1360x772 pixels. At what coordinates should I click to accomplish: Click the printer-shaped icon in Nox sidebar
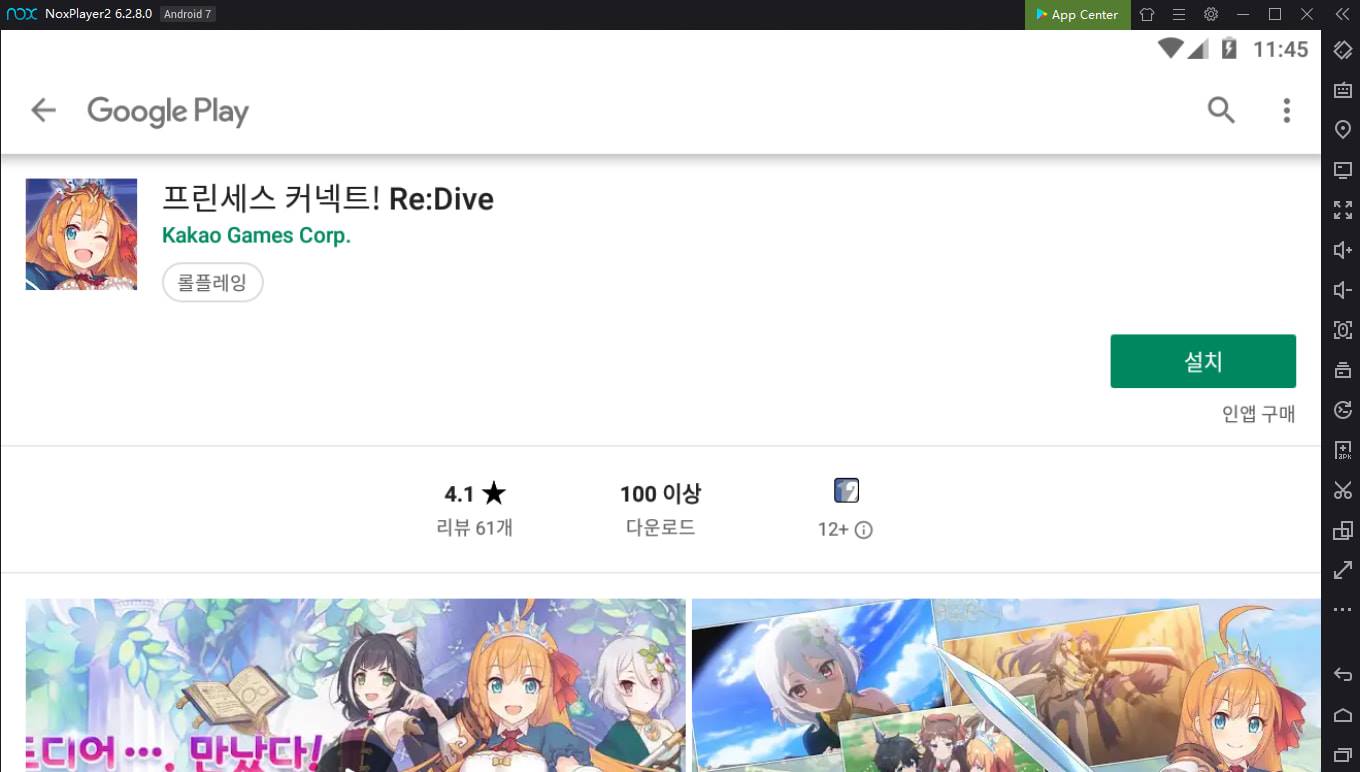[x=1343, y=370]
